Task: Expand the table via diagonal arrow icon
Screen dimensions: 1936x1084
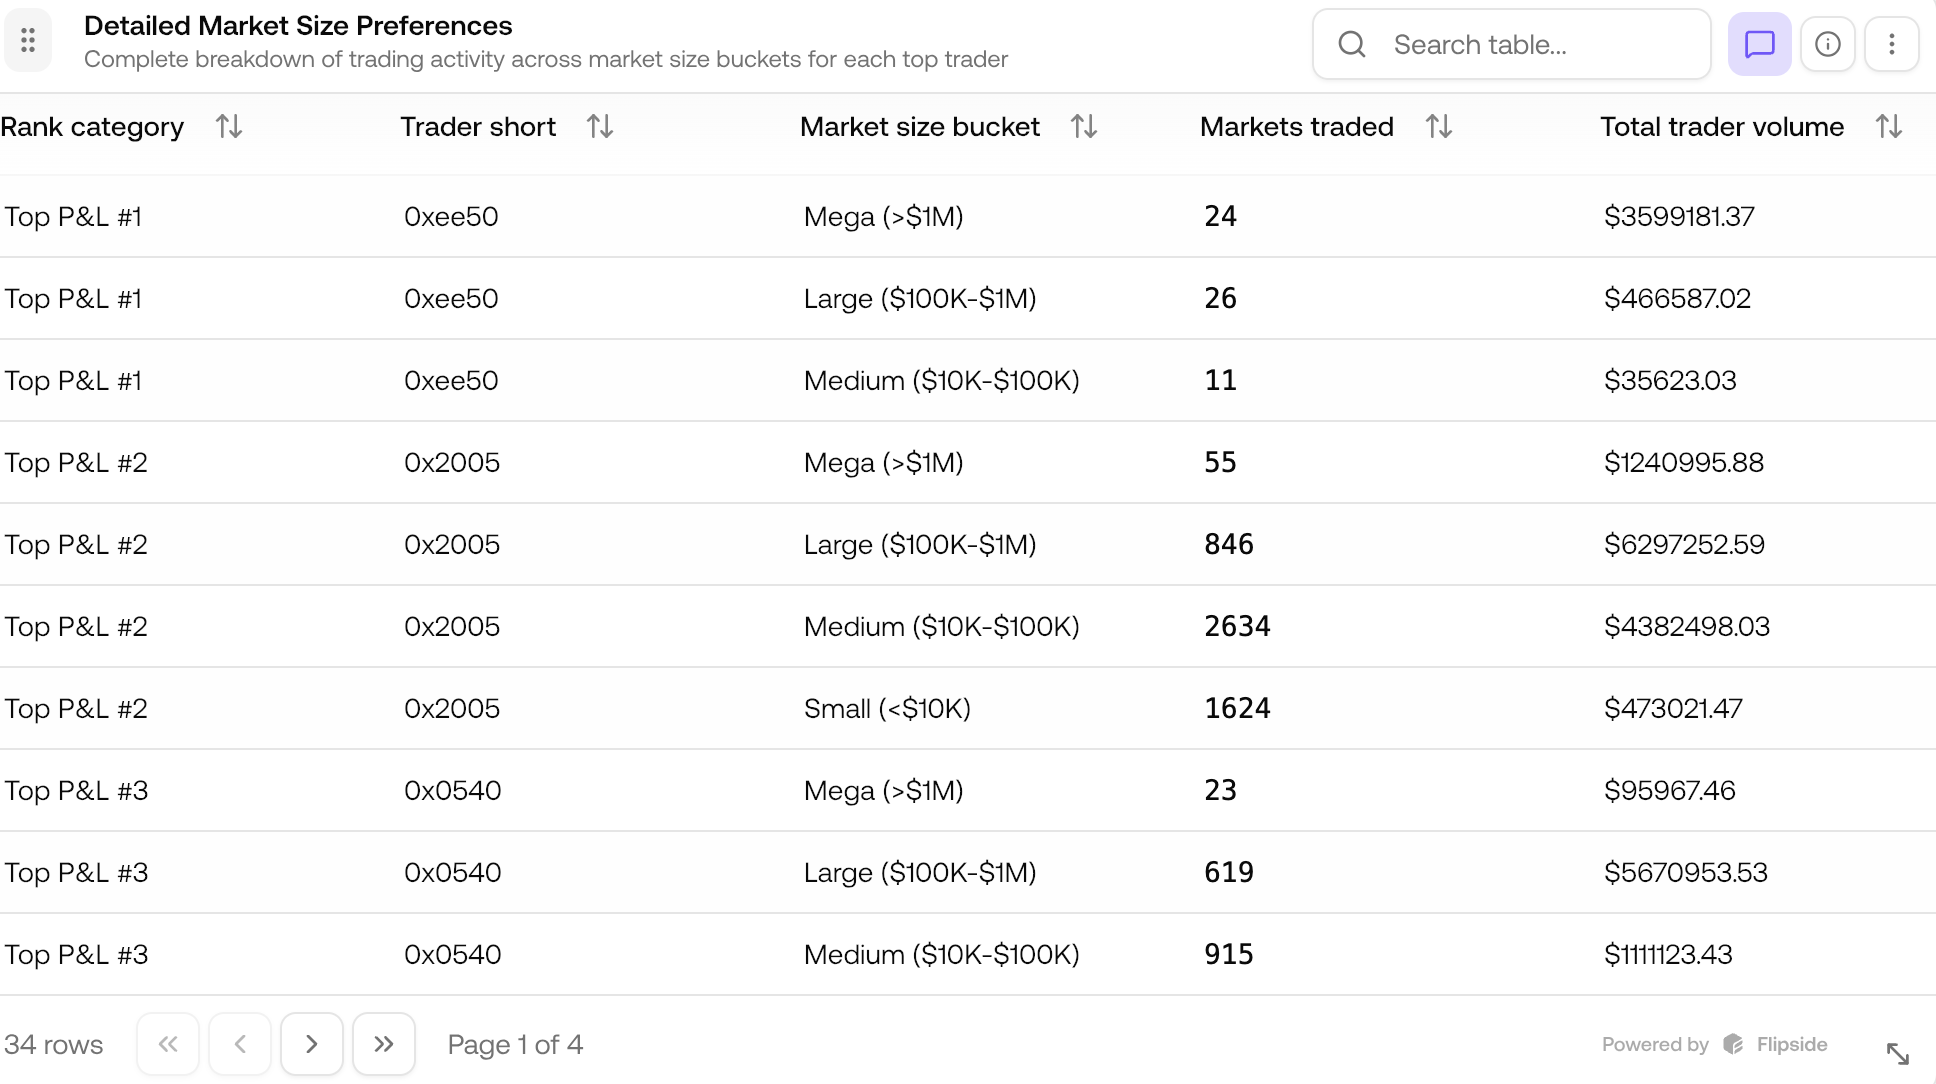Action: [1899, 1054]
